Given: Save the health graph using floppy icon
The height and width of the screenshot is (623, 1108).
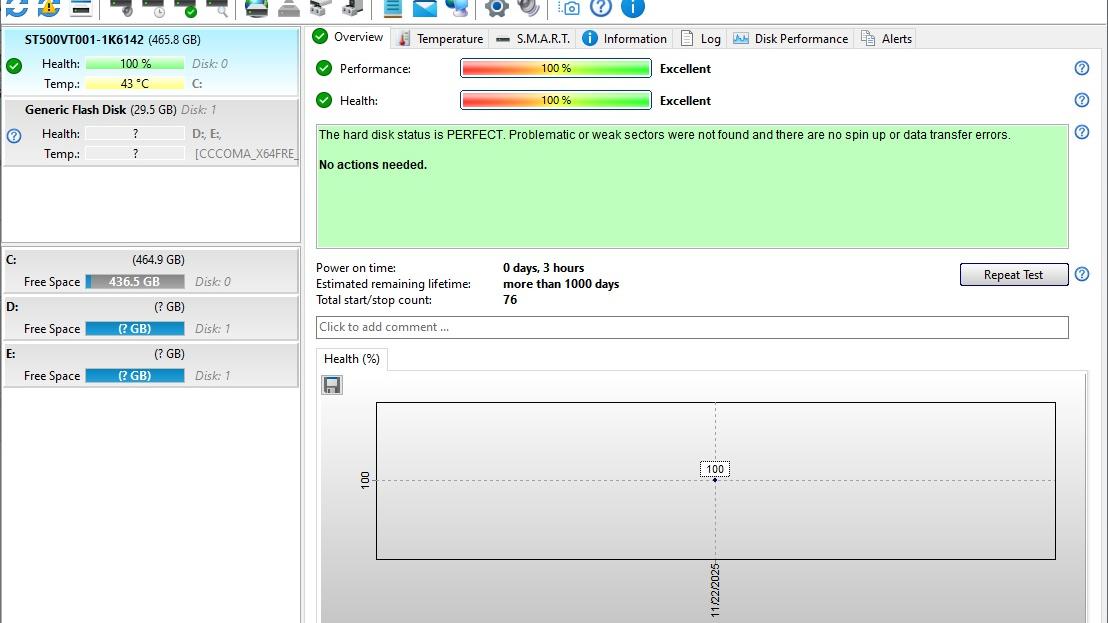Looking at the screenshot, I should [x=332, y=385].
